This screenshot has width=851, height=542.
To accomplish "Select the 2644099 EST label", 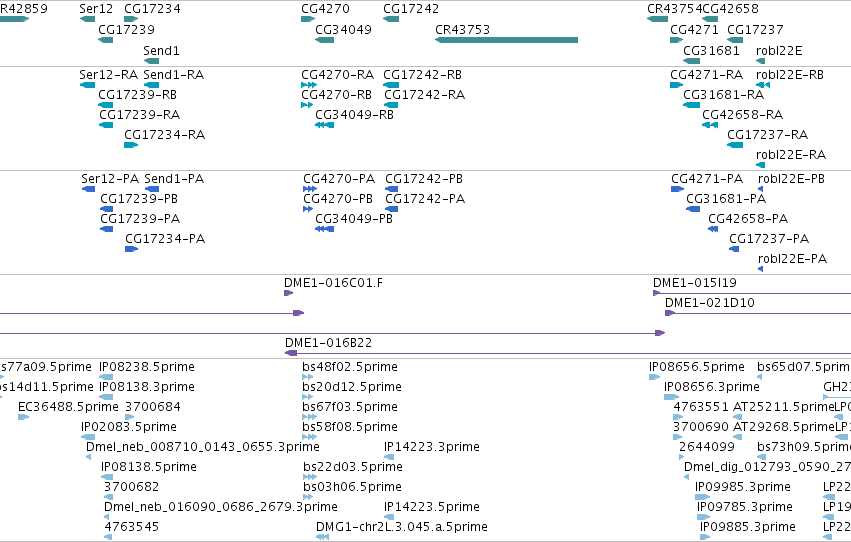I will pos(707,447).
